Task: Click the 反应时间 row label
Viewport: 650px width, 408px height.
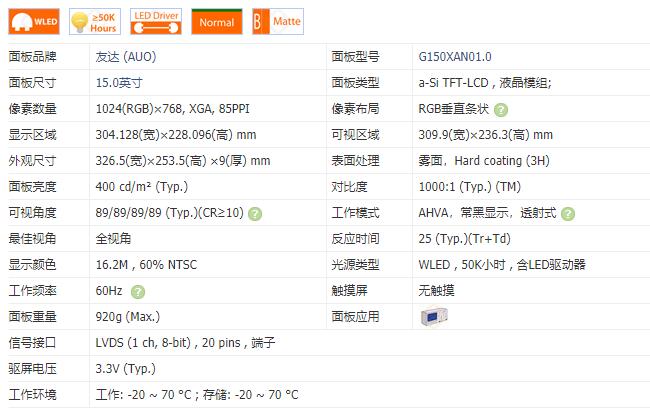Action: [x=355, y=239]
